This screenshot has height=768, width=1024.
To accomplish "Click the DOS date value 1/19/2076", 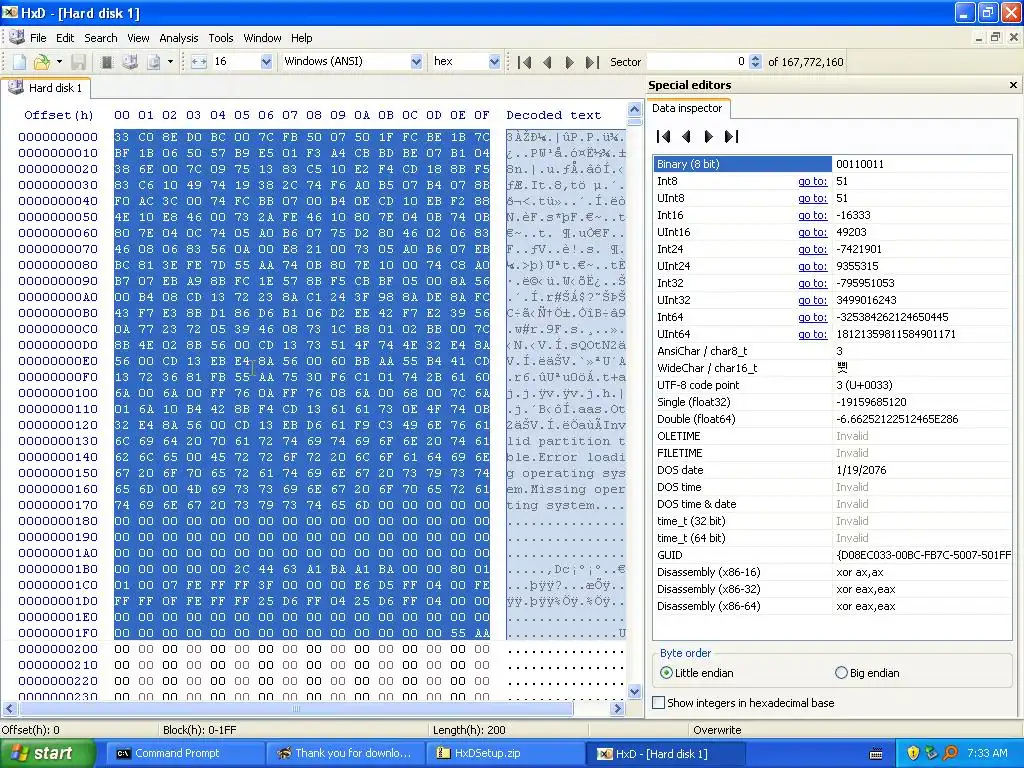I will pos(861,470).
